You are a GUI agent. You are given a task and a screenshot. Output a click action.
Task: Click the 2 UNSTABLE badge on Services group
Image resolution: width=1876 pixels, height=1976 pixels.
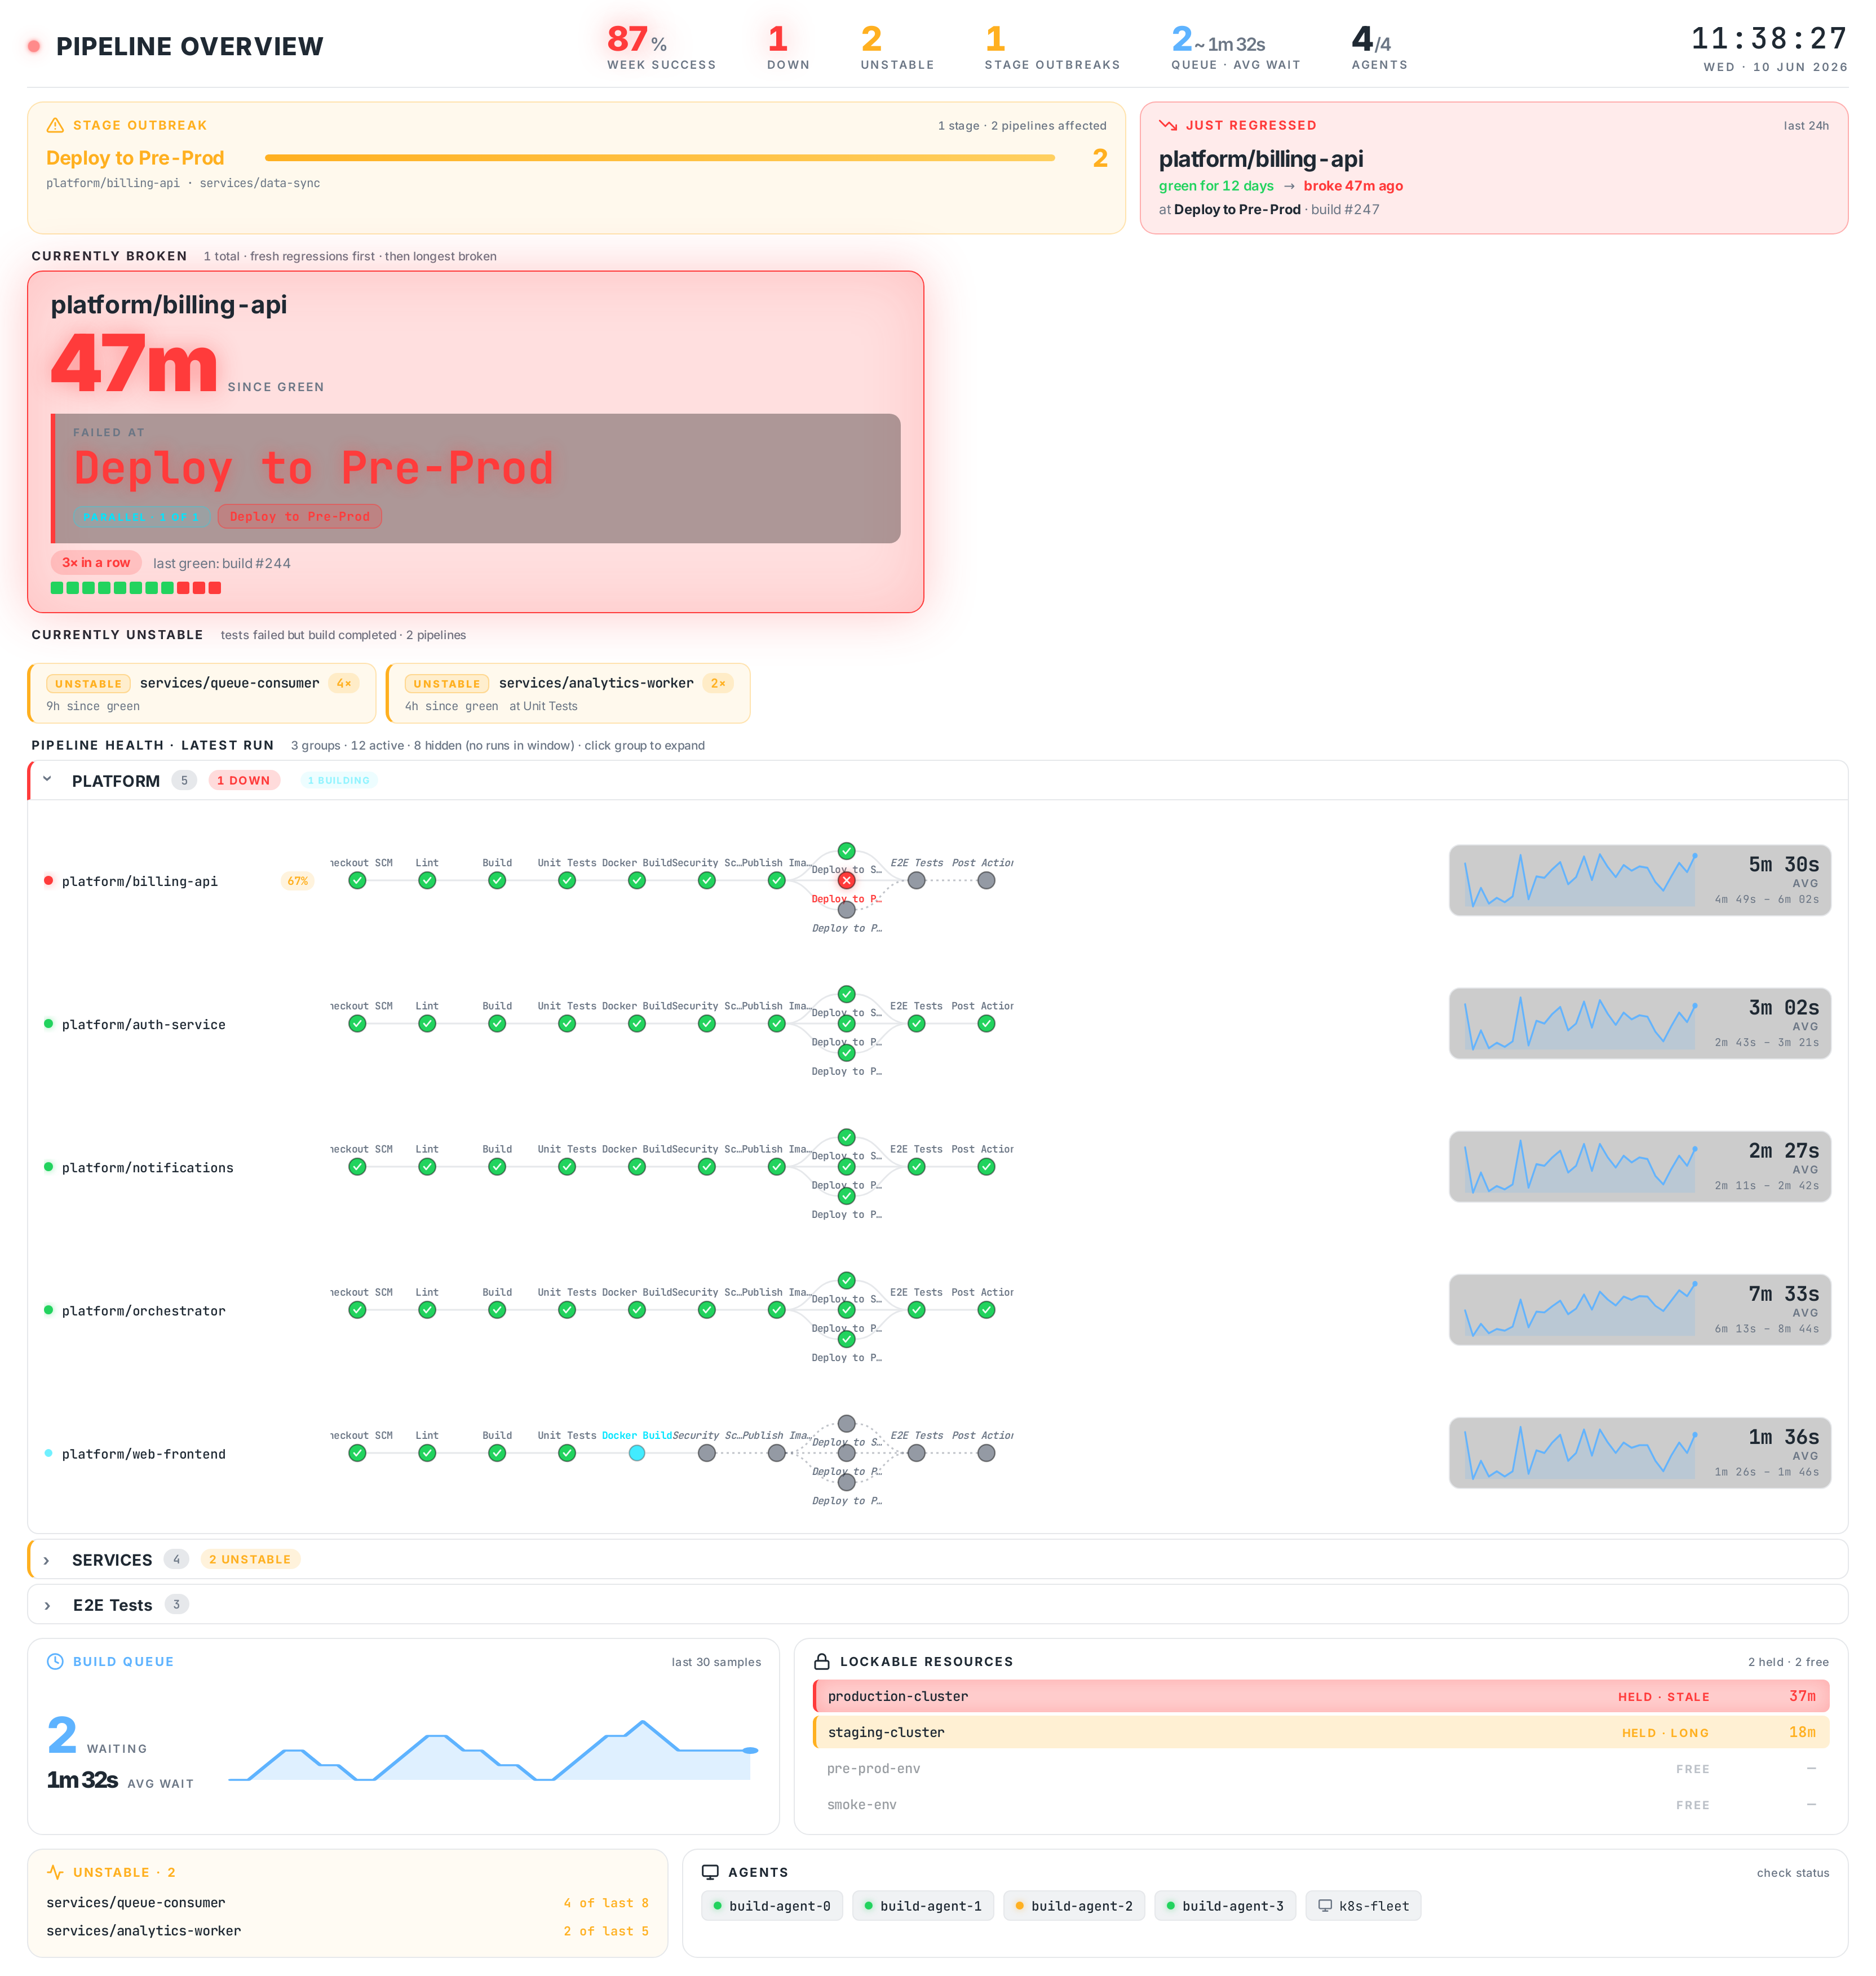pos(250,1559)
